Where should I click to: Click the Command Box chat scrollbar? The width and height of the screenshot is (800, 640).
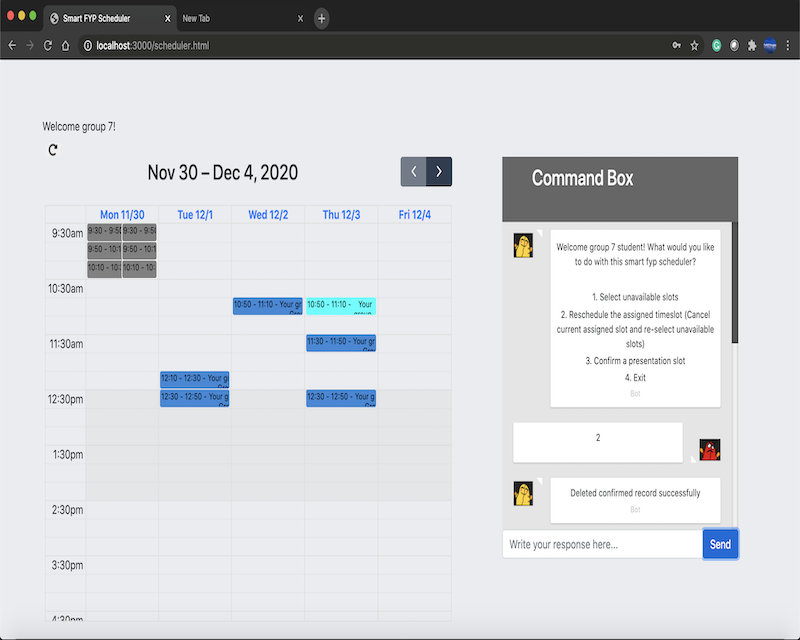click(x=735, y=290)
